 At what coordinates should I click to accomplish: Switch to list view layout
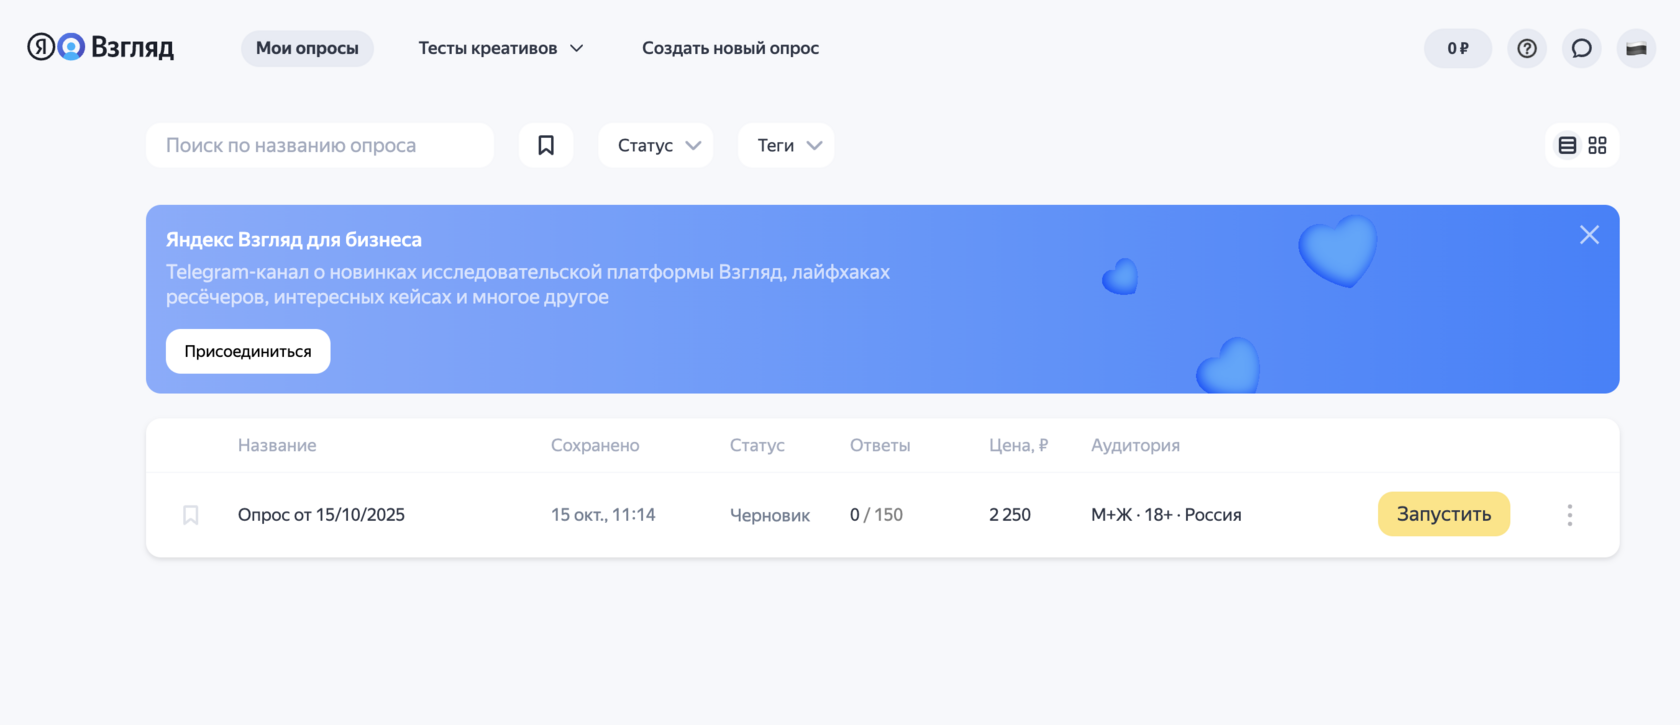(1567, 145)
